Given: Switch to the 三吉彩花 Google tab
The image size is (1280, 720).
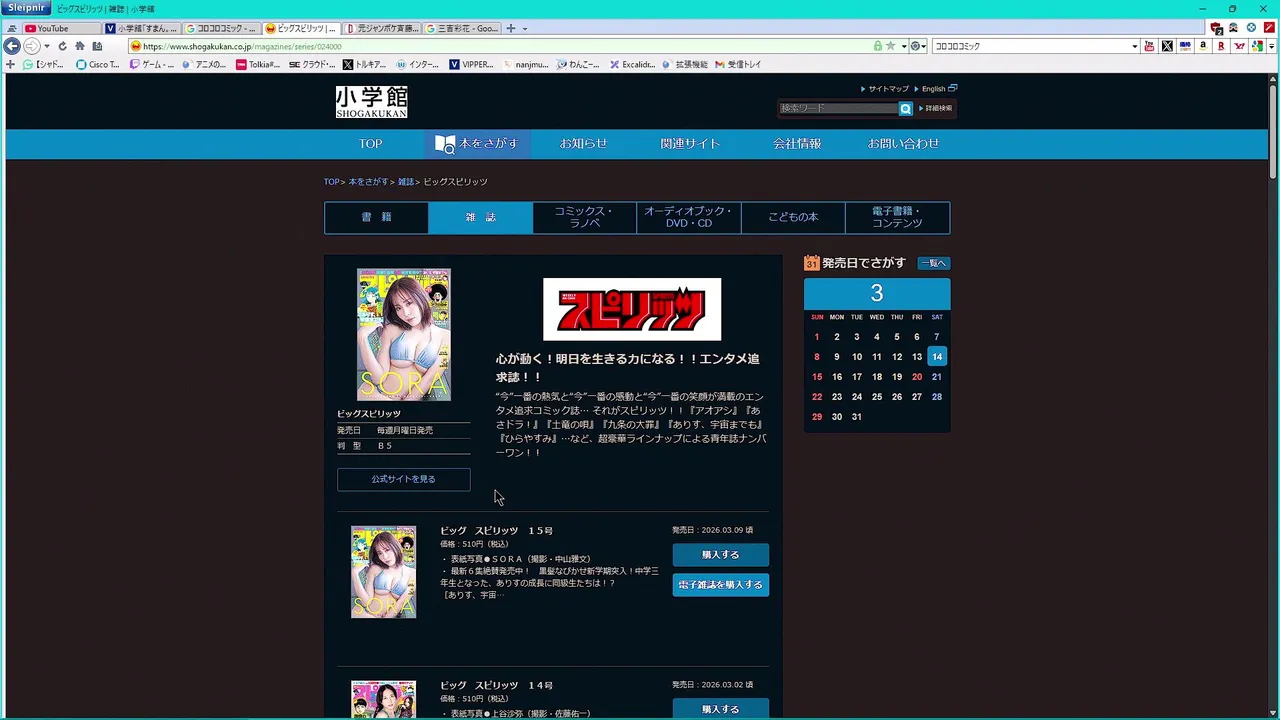Looking at the screenshot, I should pyautogui.click(x=462, y=28).
